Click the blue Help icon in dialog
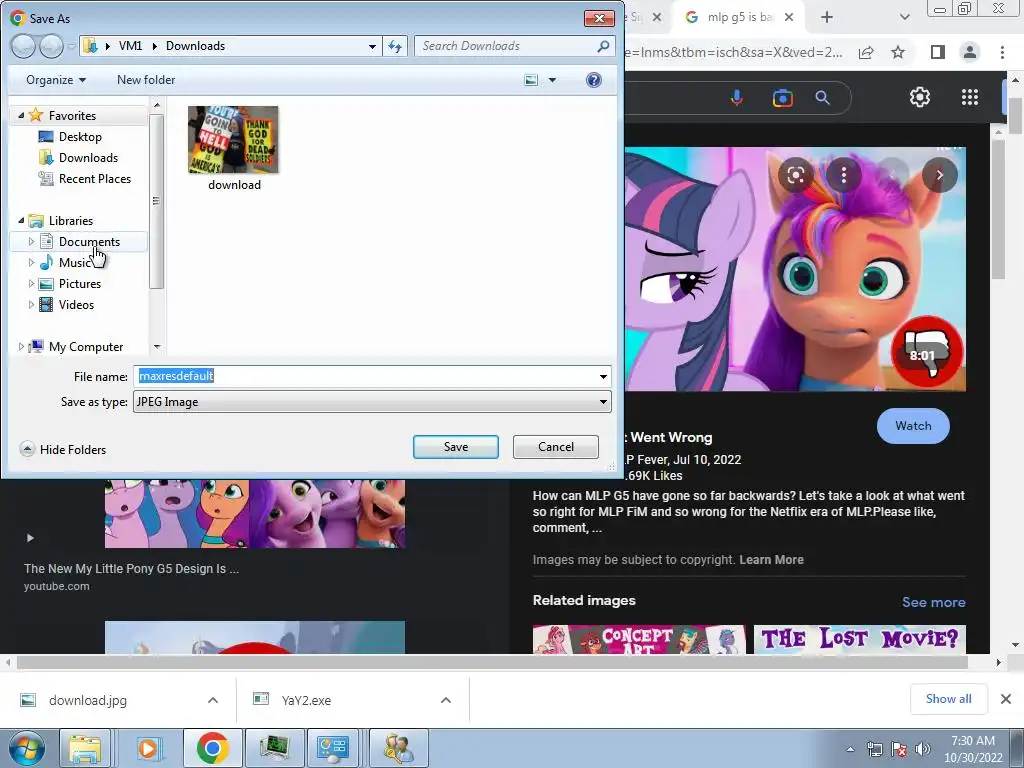 594,80
